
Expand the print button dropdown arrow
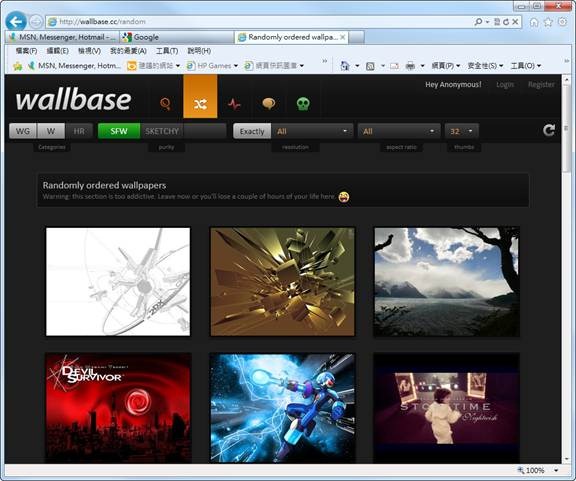422,66
